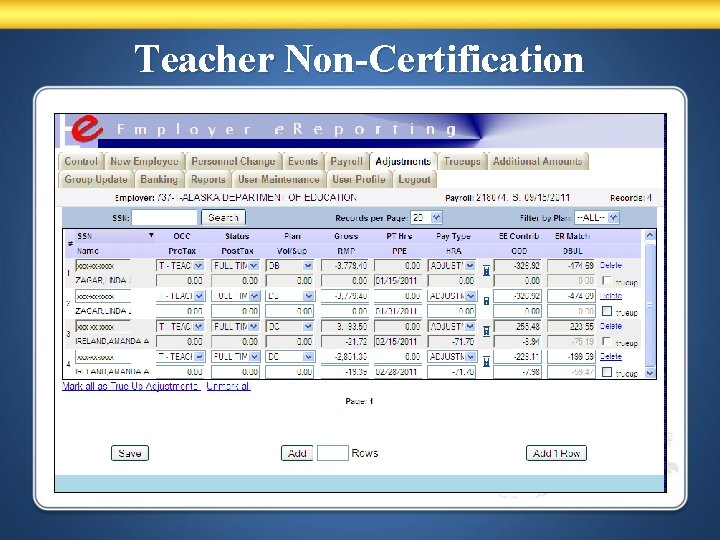
Task: Click the table scrollbar down arrow
Action: click(x=650, y=373)
